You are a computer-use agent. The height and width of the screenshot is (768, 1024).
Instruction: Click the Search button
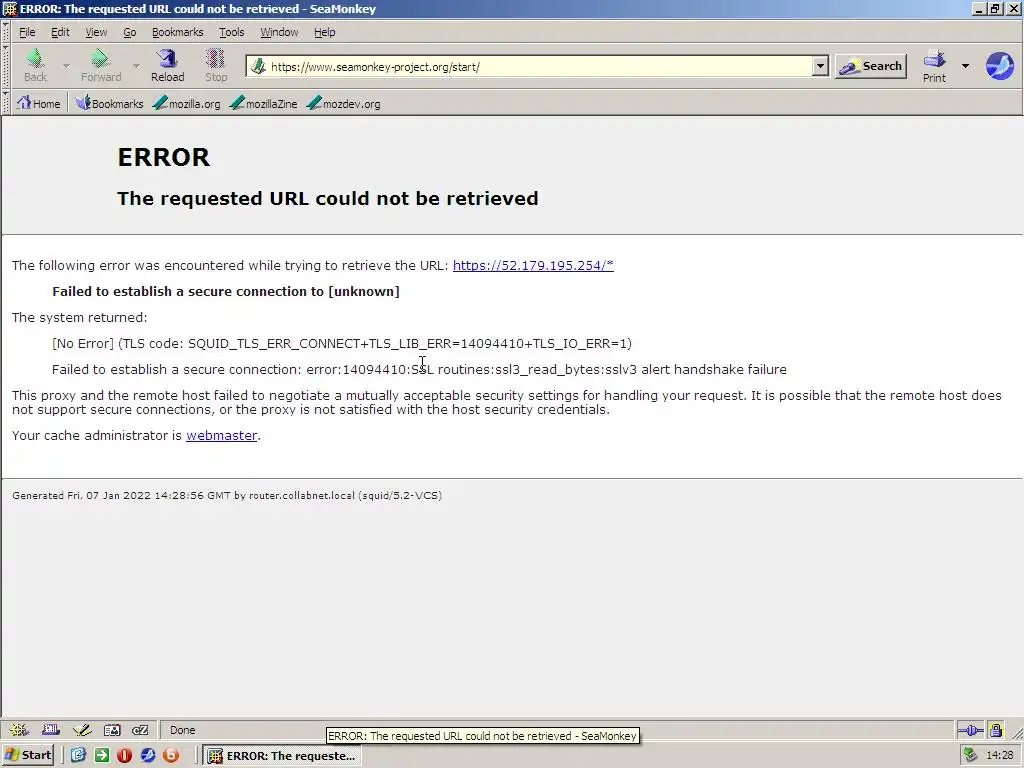[x=871, y=66]
